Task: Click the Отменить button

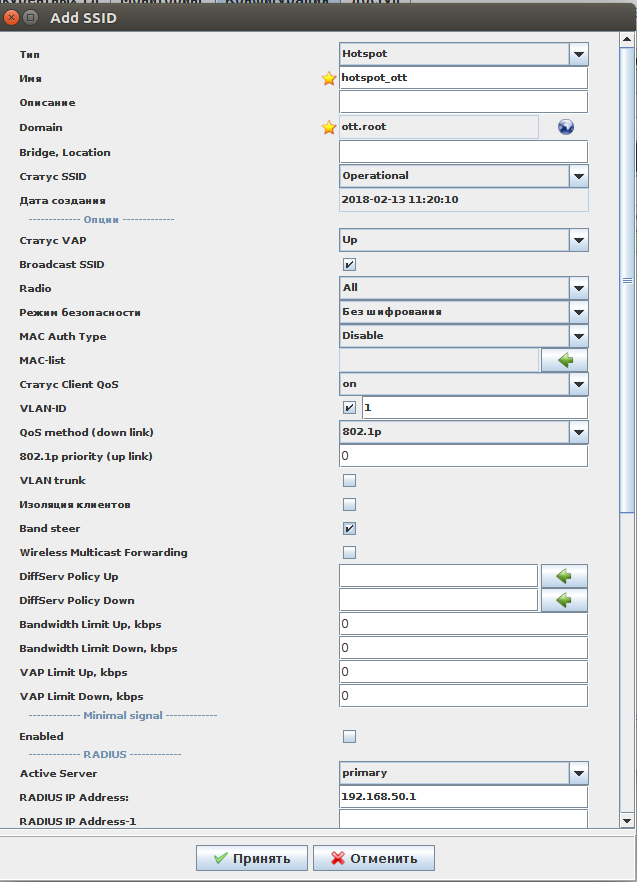Action: pyautogui.click(x=373, y=858)
